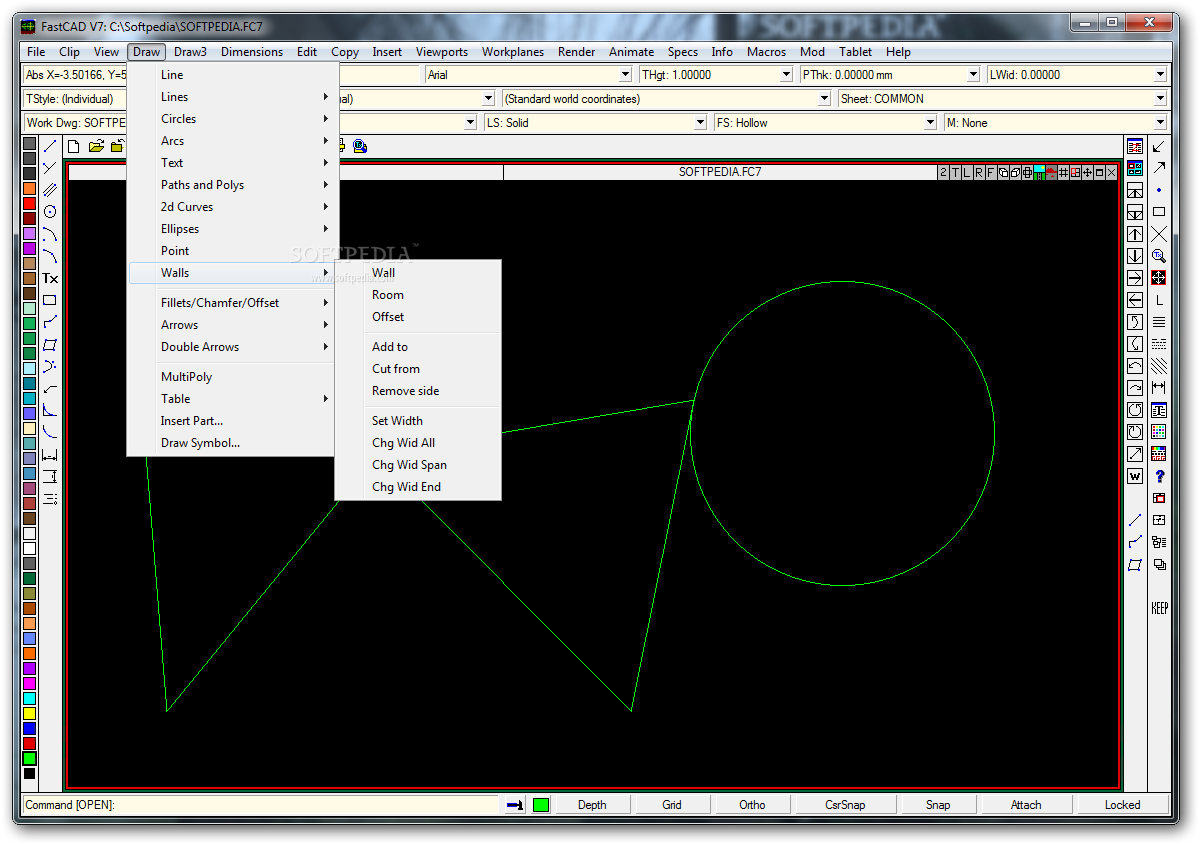Click the MultiPoly menu entry
1200x845 pixels.
[x=232, y=377]
